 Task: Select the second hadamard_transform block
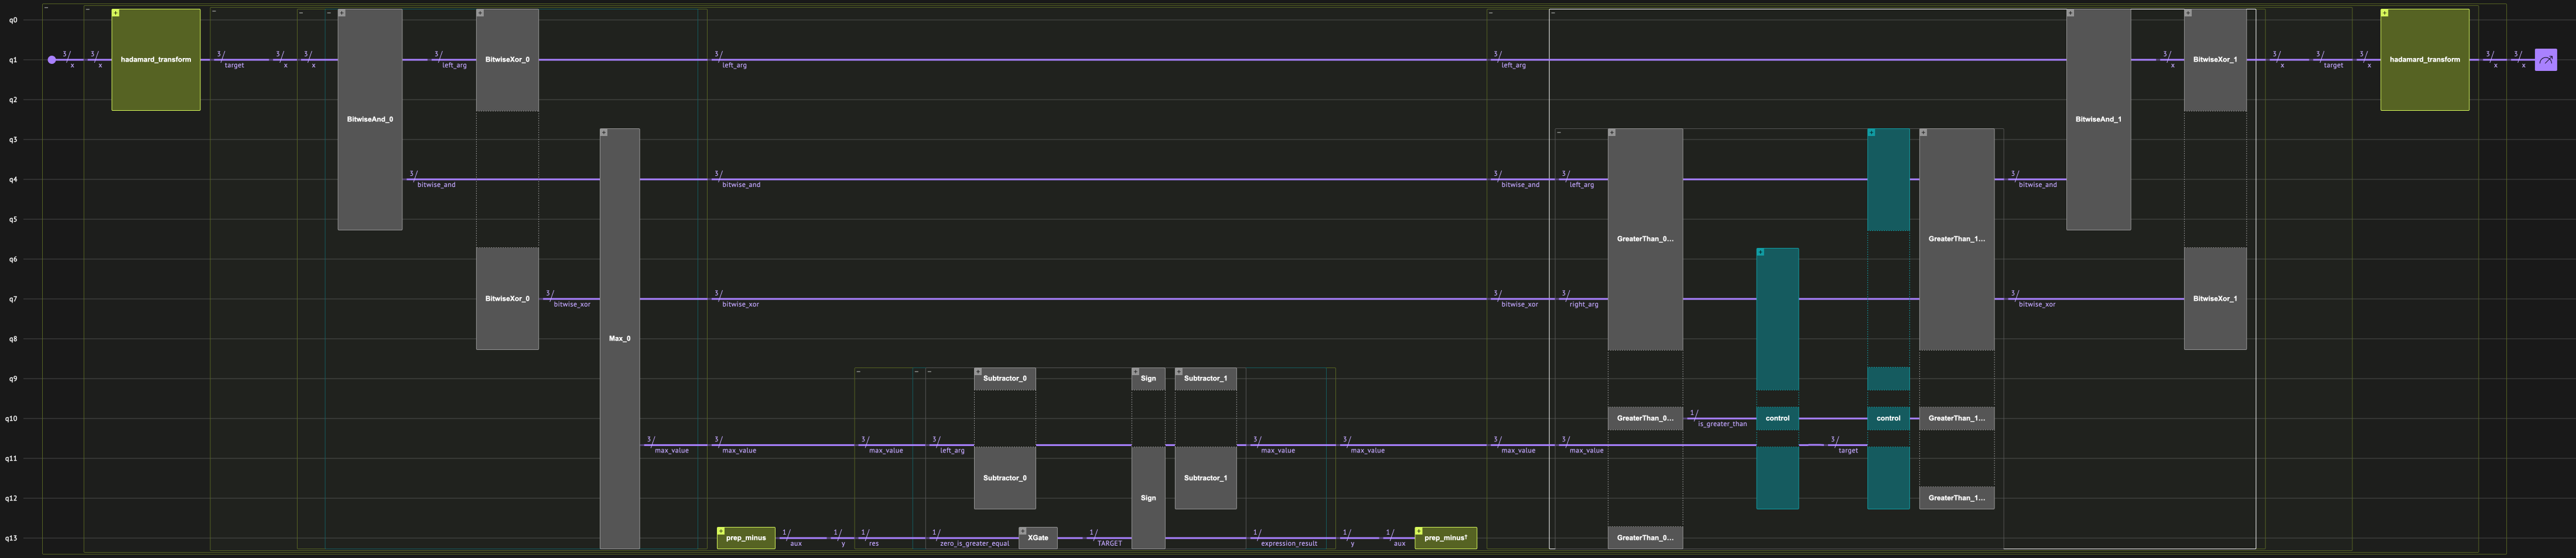pyautogui.click(x=2424, y=60)
